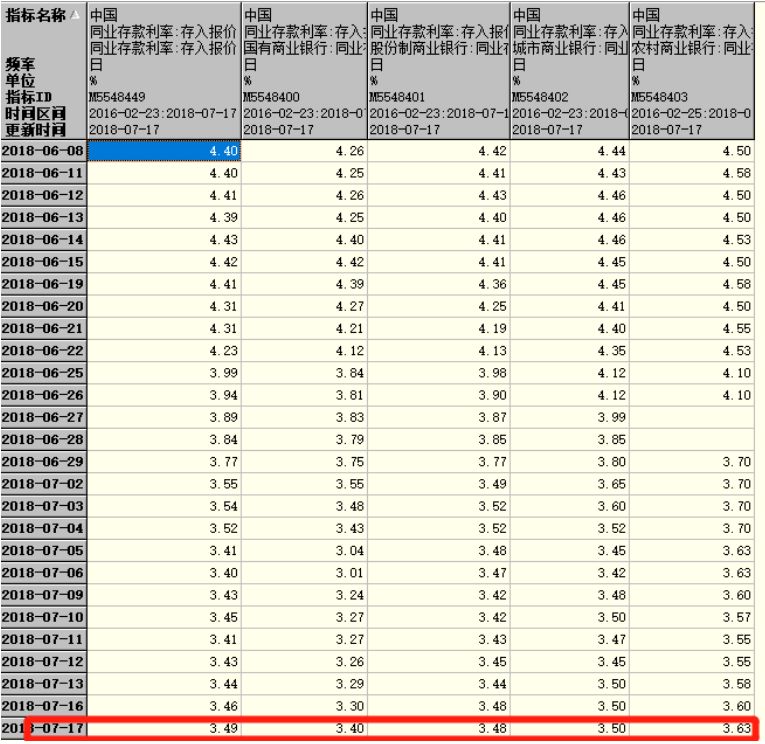Select row header 2018-06-14

(43, 240)
